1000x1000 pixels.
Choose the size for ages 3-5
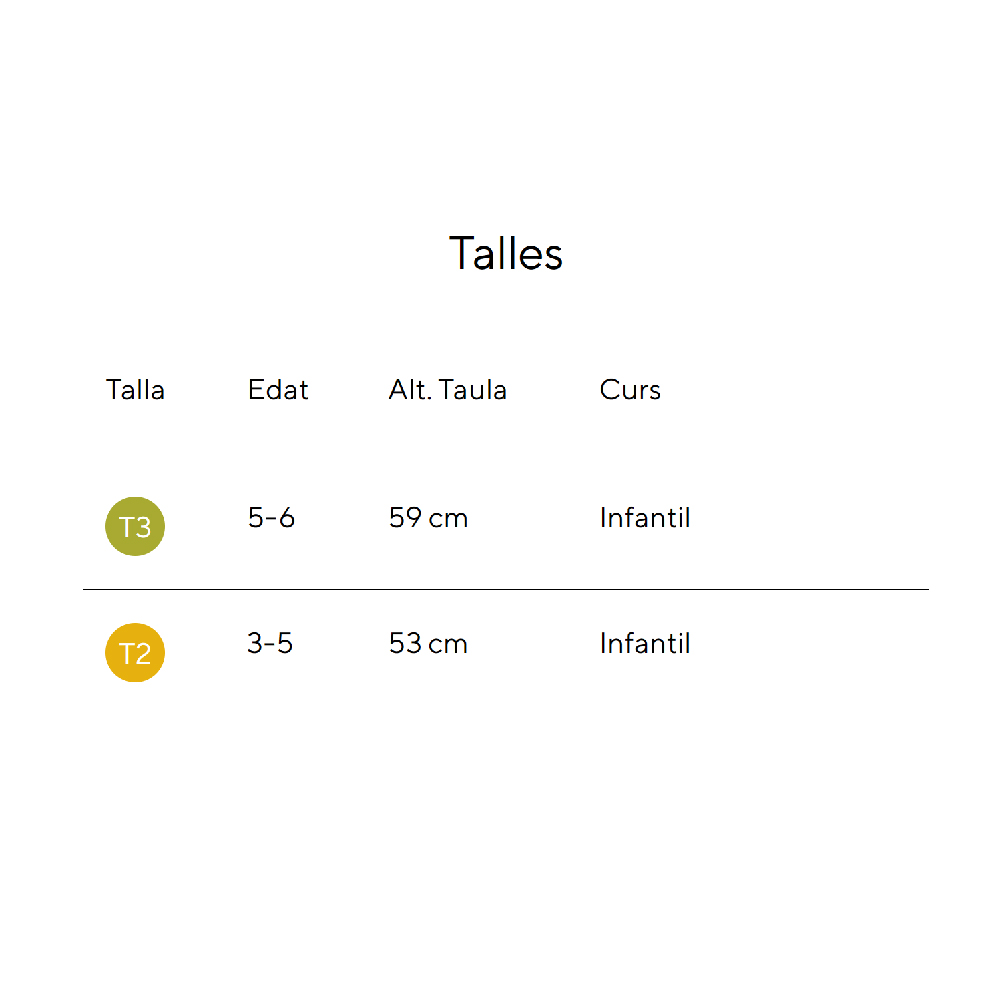pyautogui.click(x=135, y=653)
